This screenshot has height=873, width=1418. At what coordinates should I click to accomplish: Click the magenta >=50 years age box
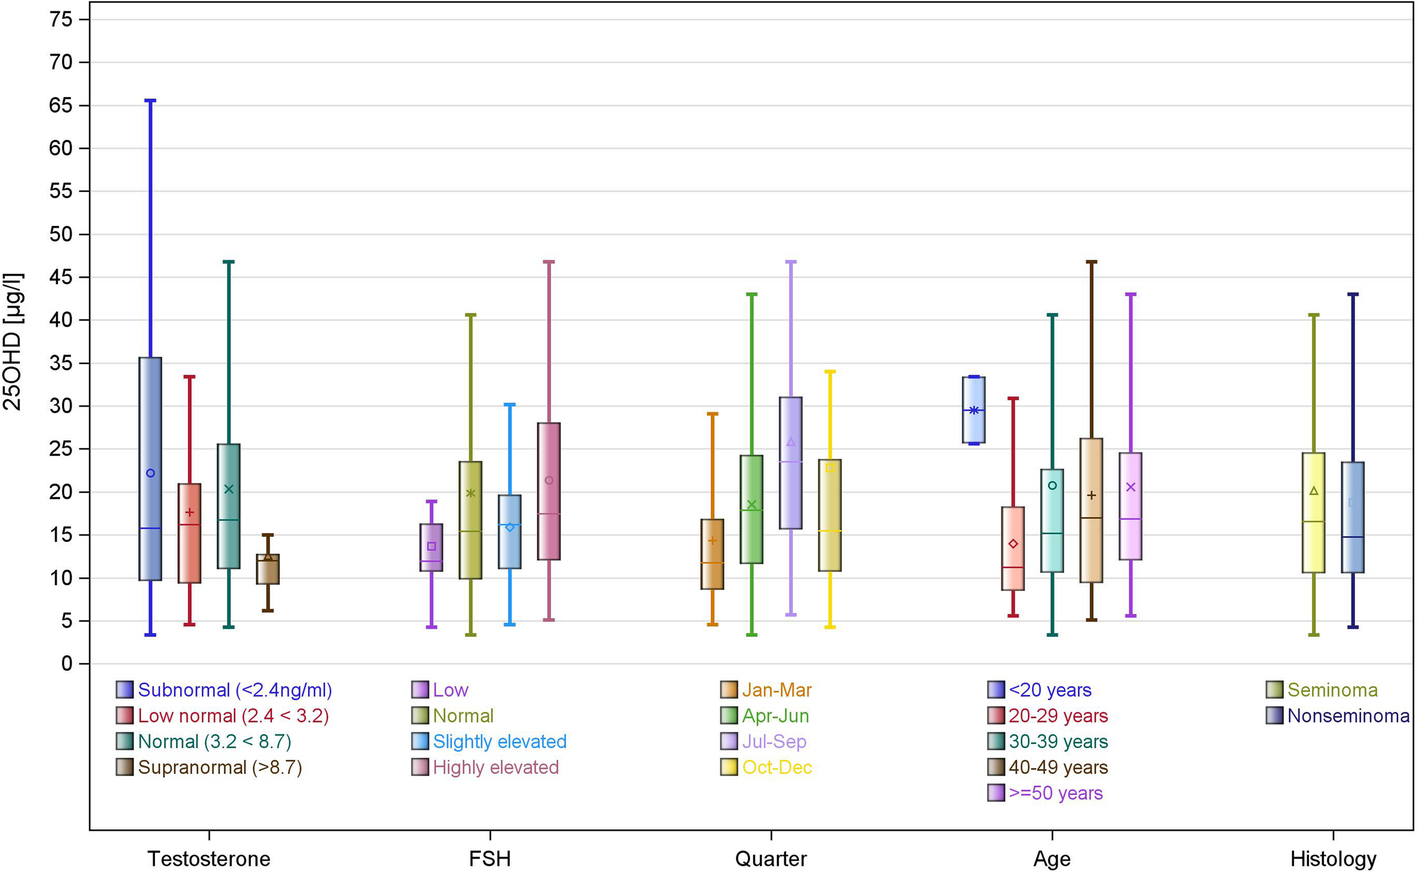[x=1131, y=506]
